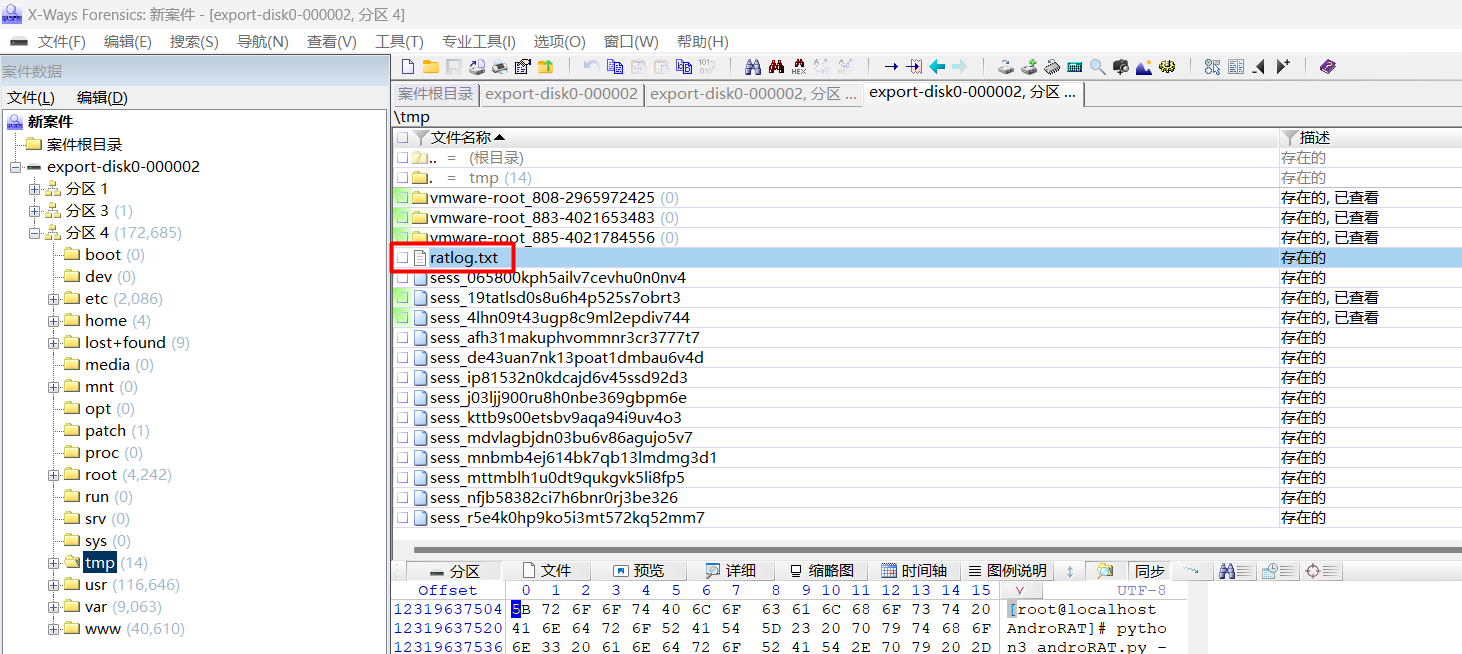The image size is (1462, 654).
Task: Click the Open folder toolbar icon
Action: pyautogui.click(x=430, y=67)
